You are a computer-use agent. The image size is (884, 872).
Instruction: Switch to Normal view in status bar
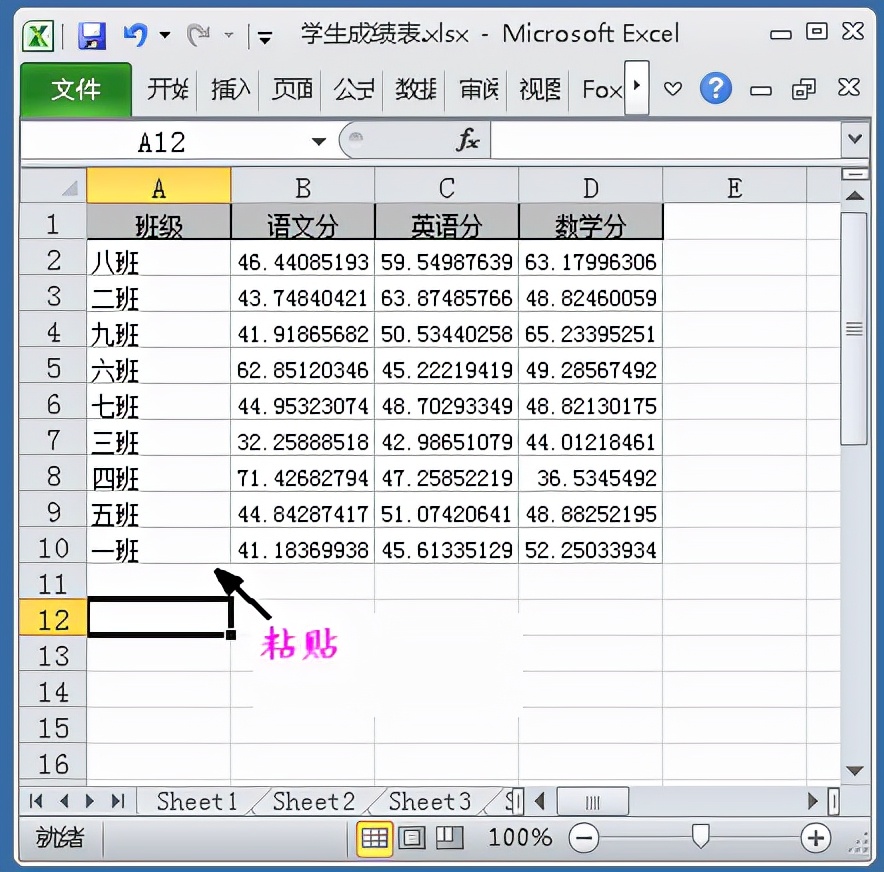pos(374,839)
